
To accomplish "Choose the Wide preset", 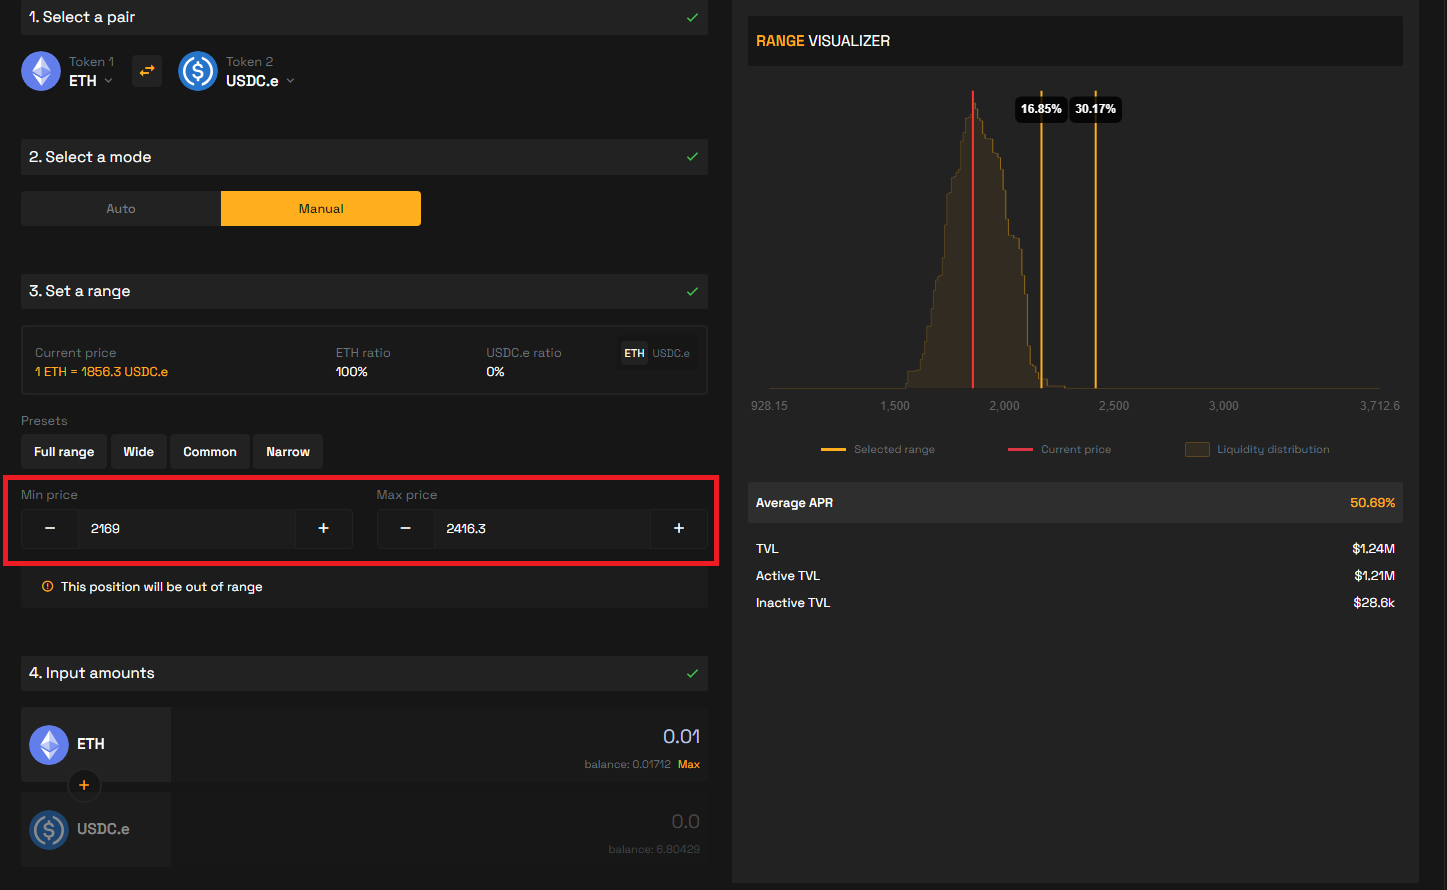I will pos(138,451).
